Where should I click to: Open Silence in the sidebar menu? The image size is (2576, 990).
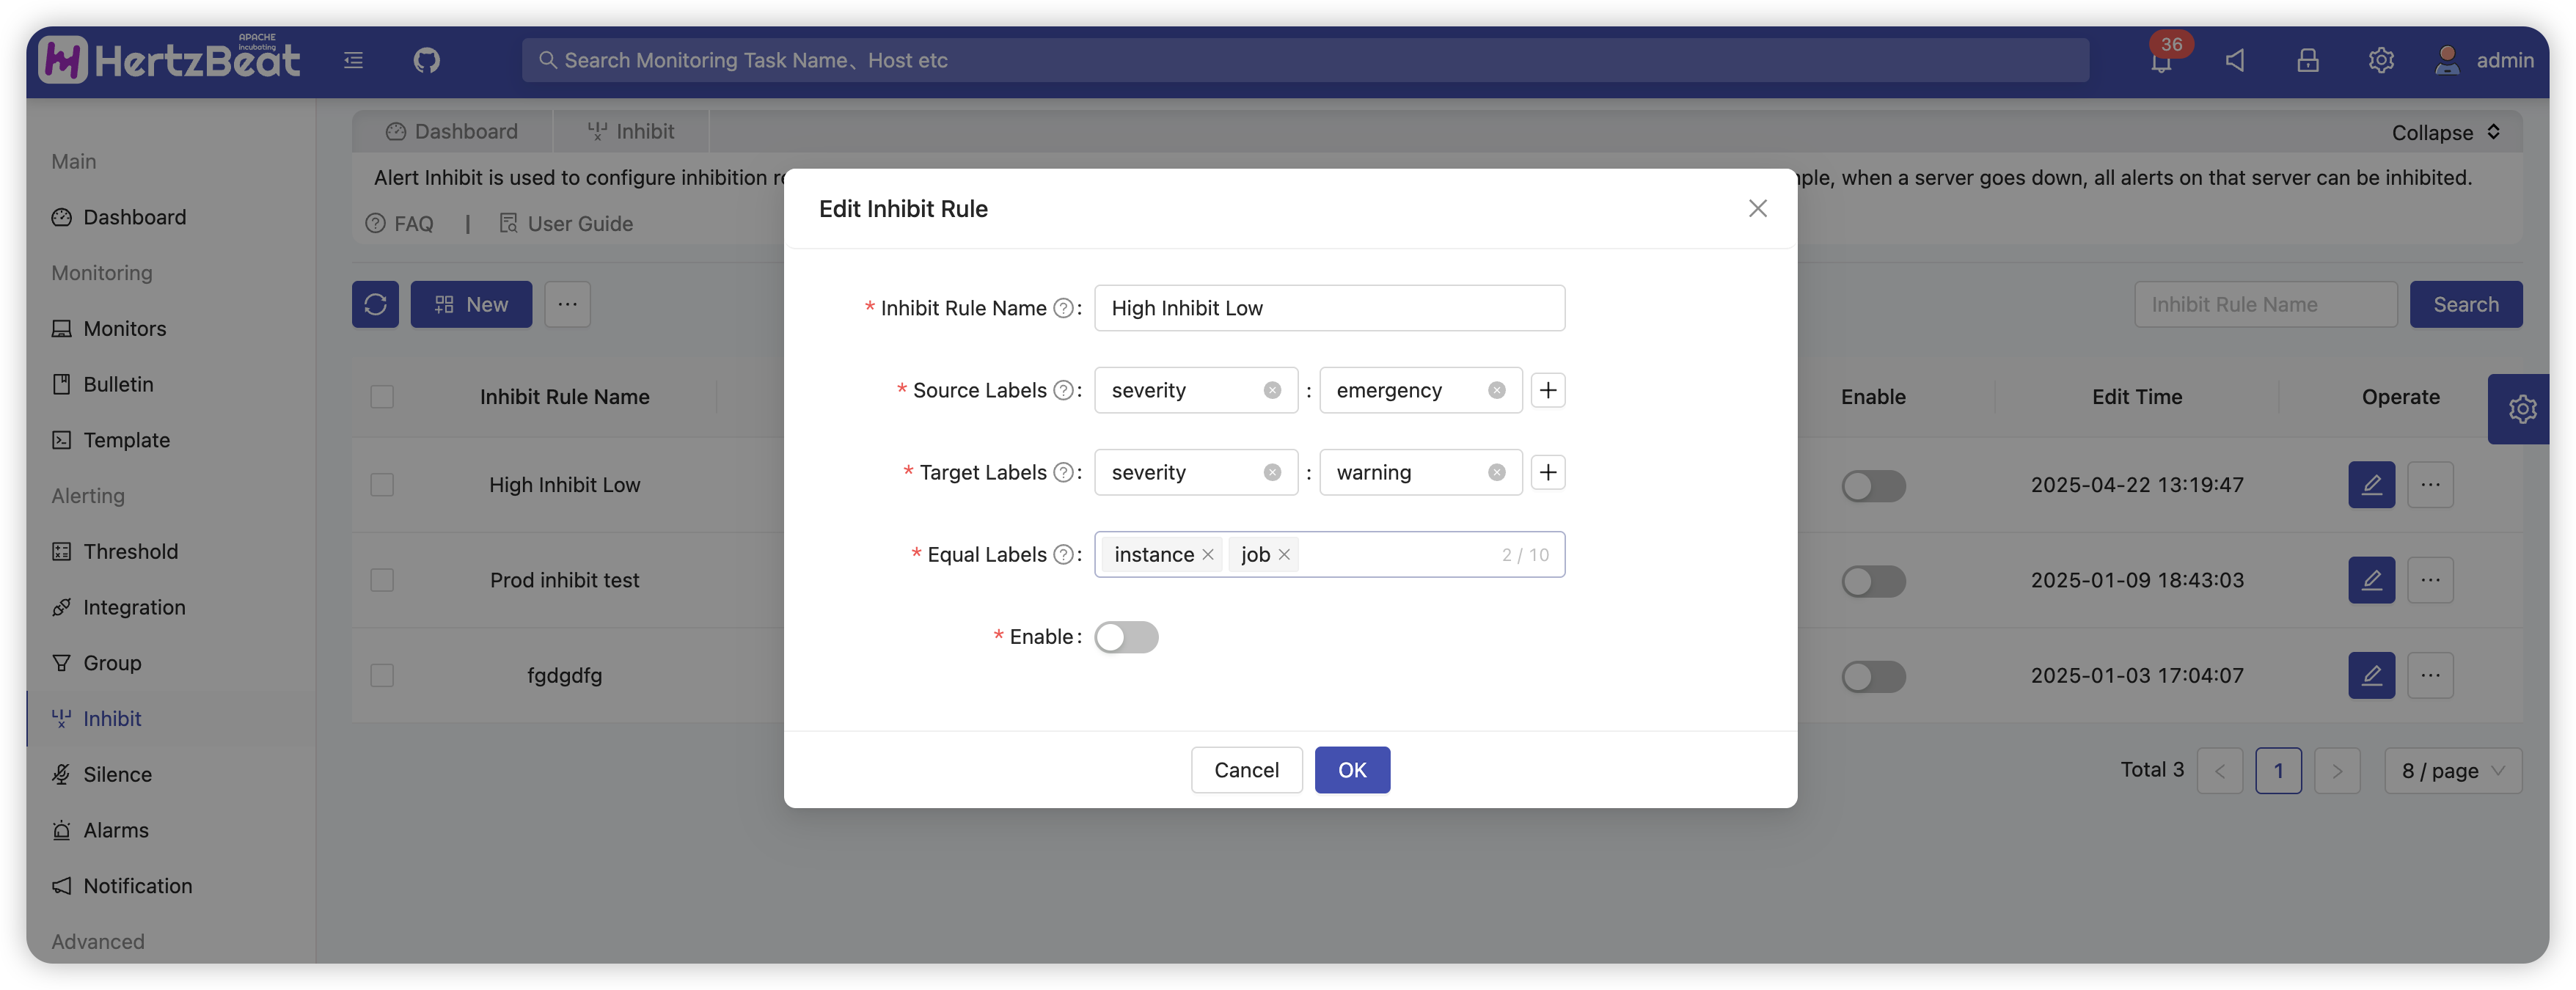coord(117,774)
